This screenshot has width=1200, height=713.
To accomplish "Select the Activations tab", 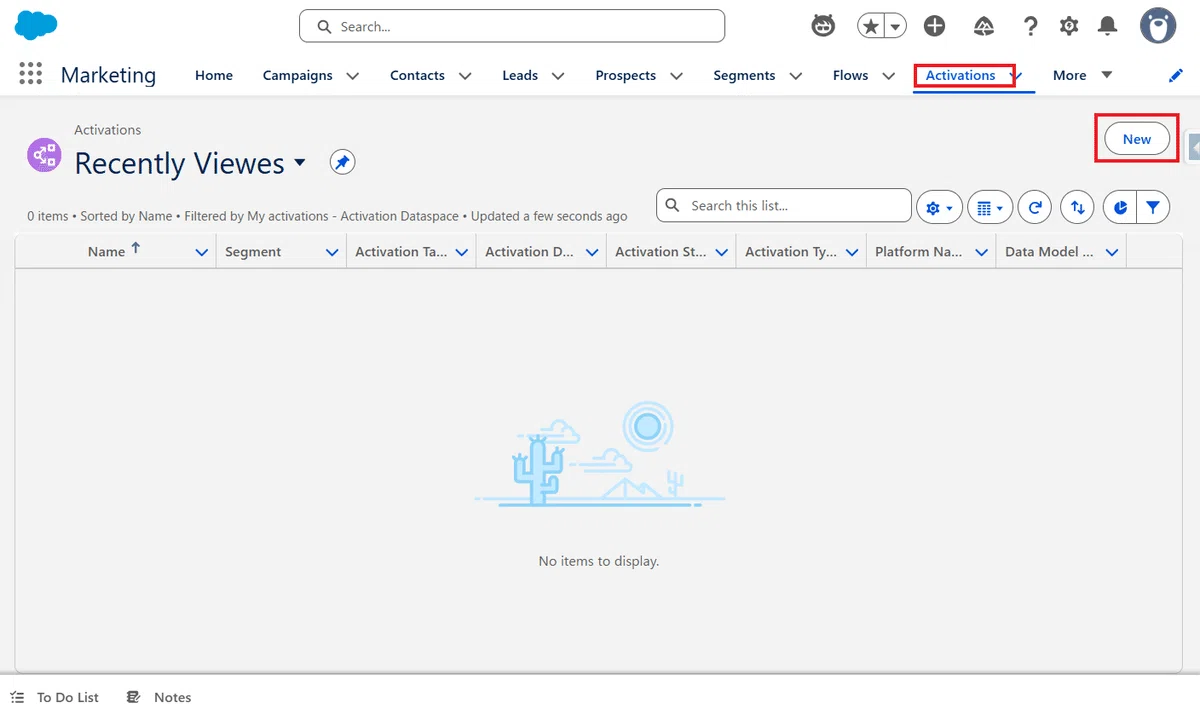I will [960, 75].
